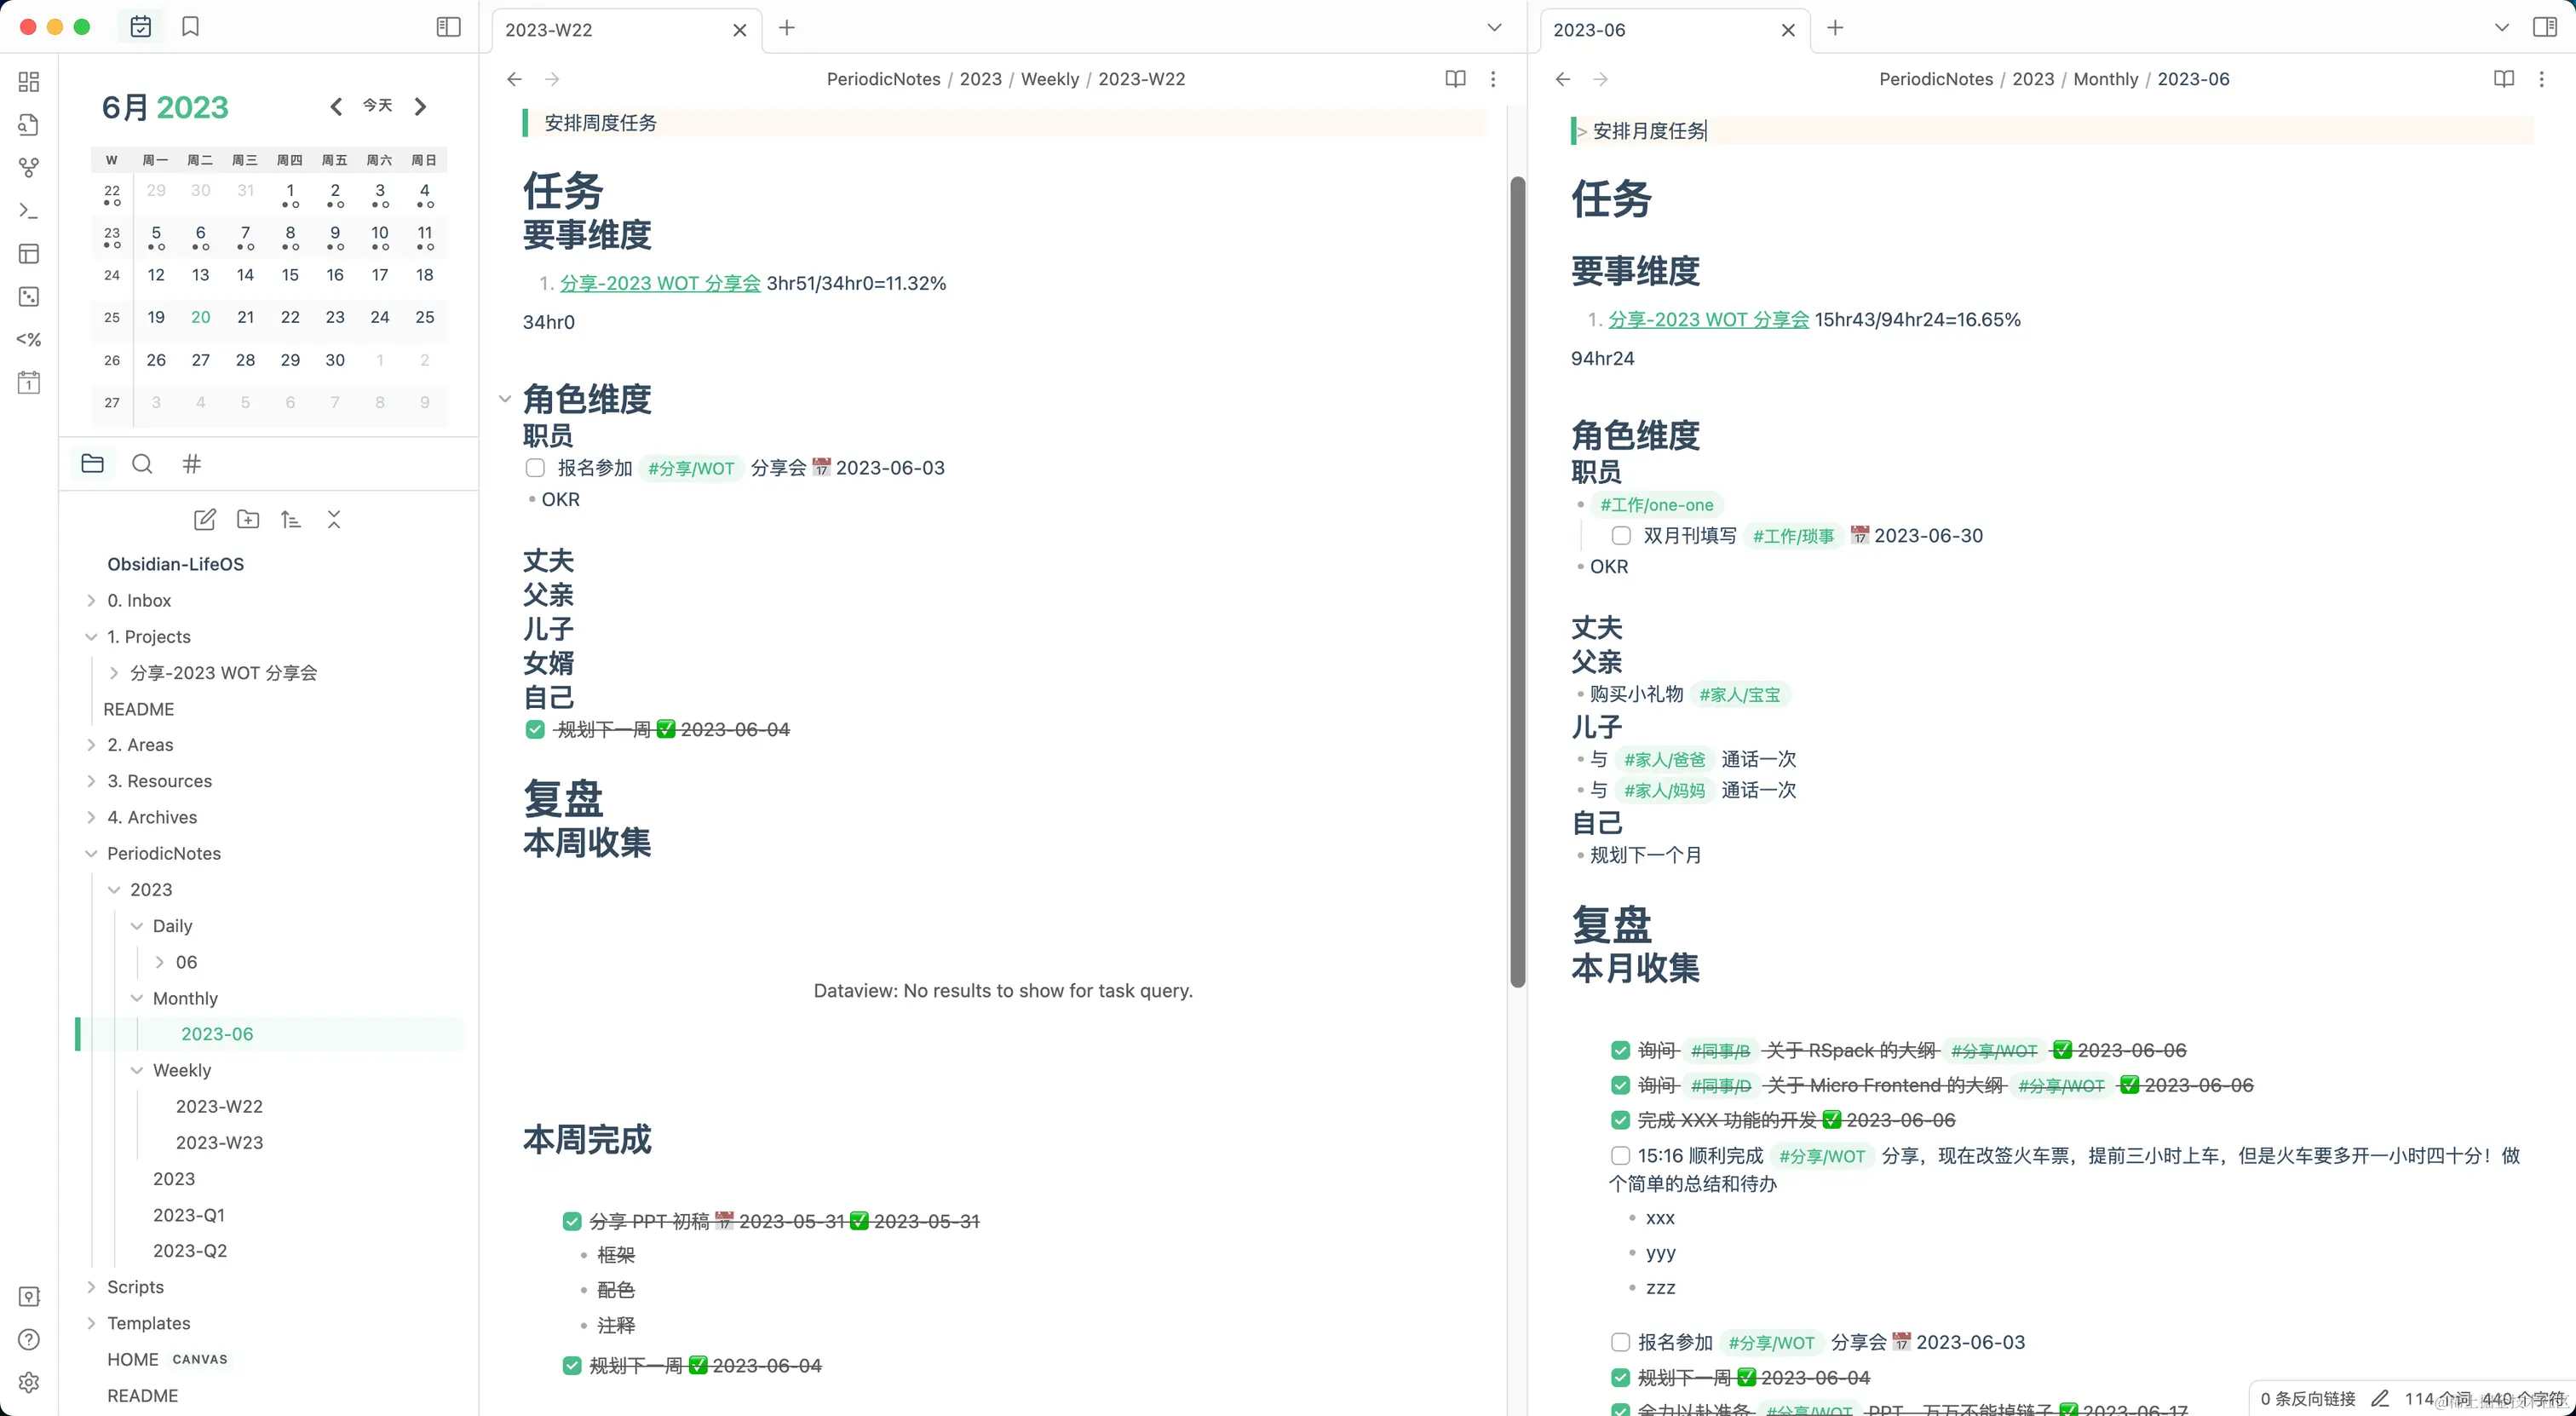2576x1416 pixels.
Task: Open the graph view ribbon icon
Action: [29, 168]
